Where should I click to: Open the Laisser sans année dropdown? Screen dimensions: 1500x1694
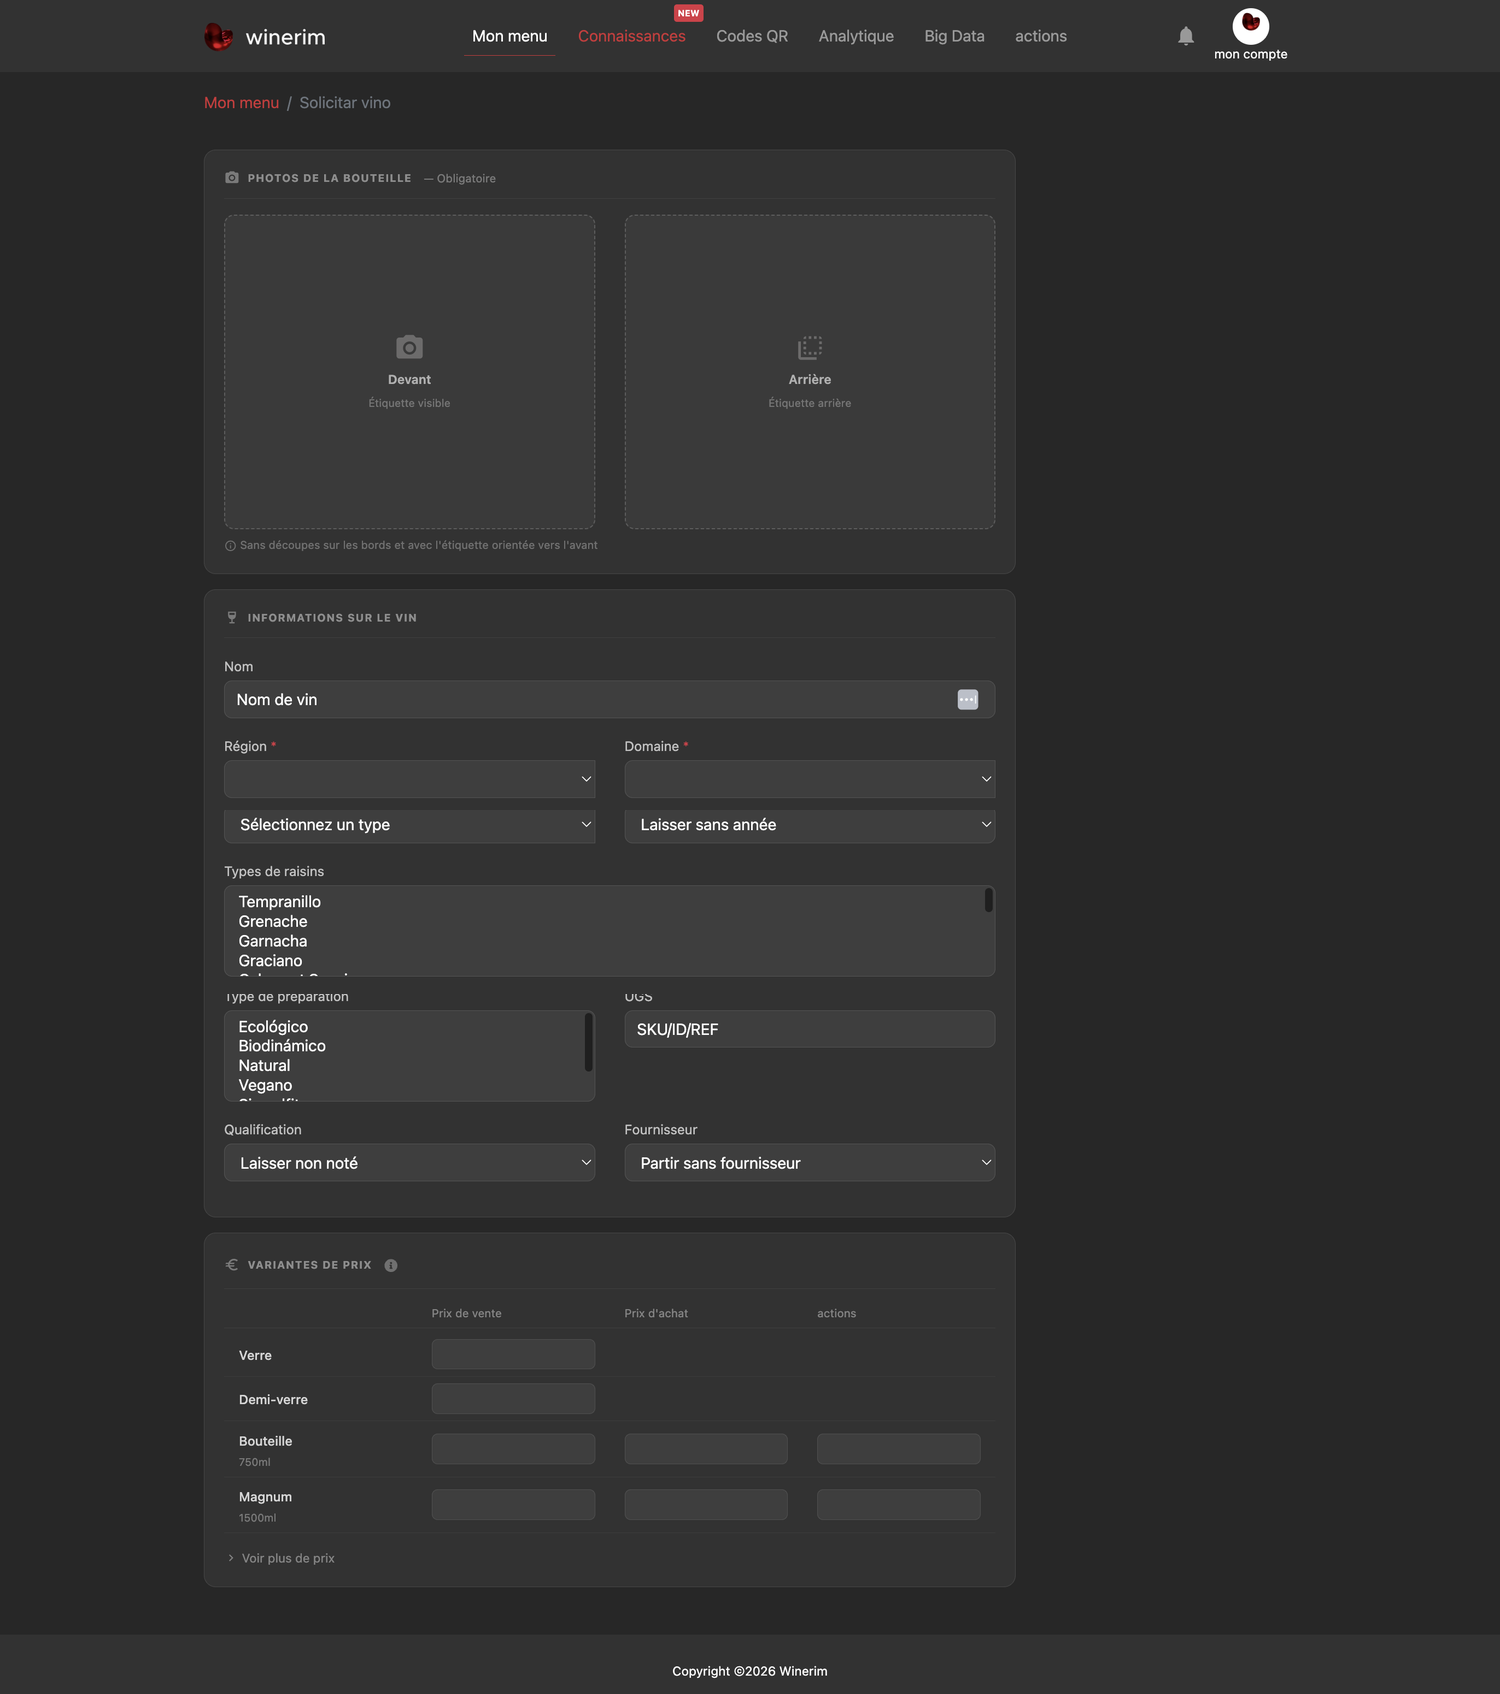810,825
